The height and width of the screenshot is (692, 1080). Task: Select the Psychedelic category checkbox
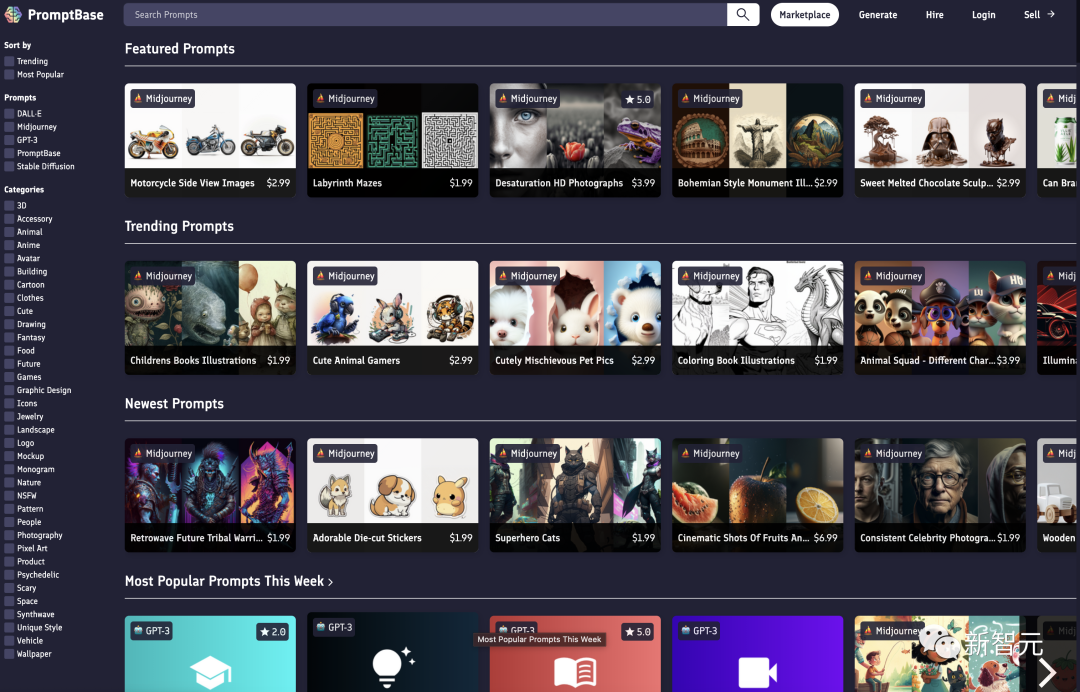coord(9,575)
